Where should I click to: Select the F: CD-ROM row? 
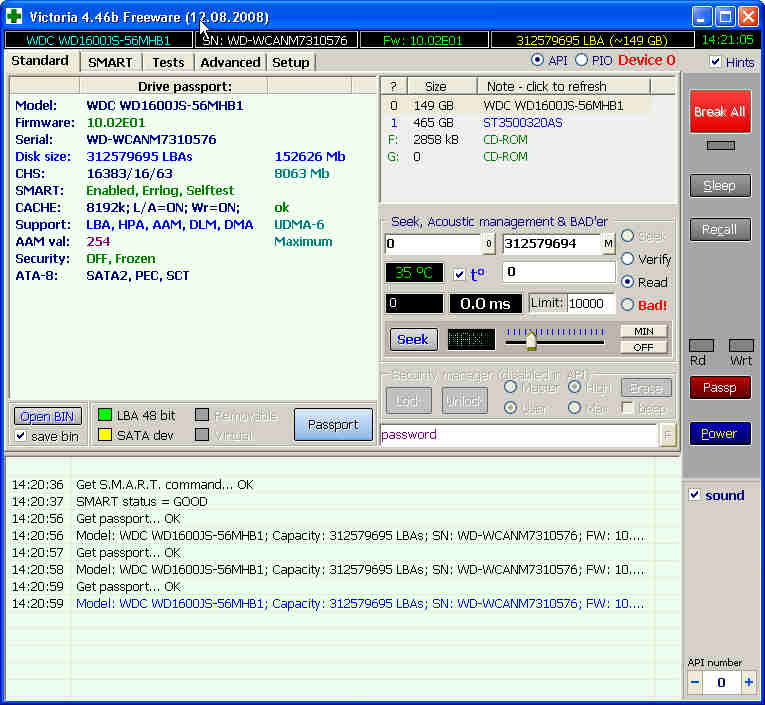(516, 140)
